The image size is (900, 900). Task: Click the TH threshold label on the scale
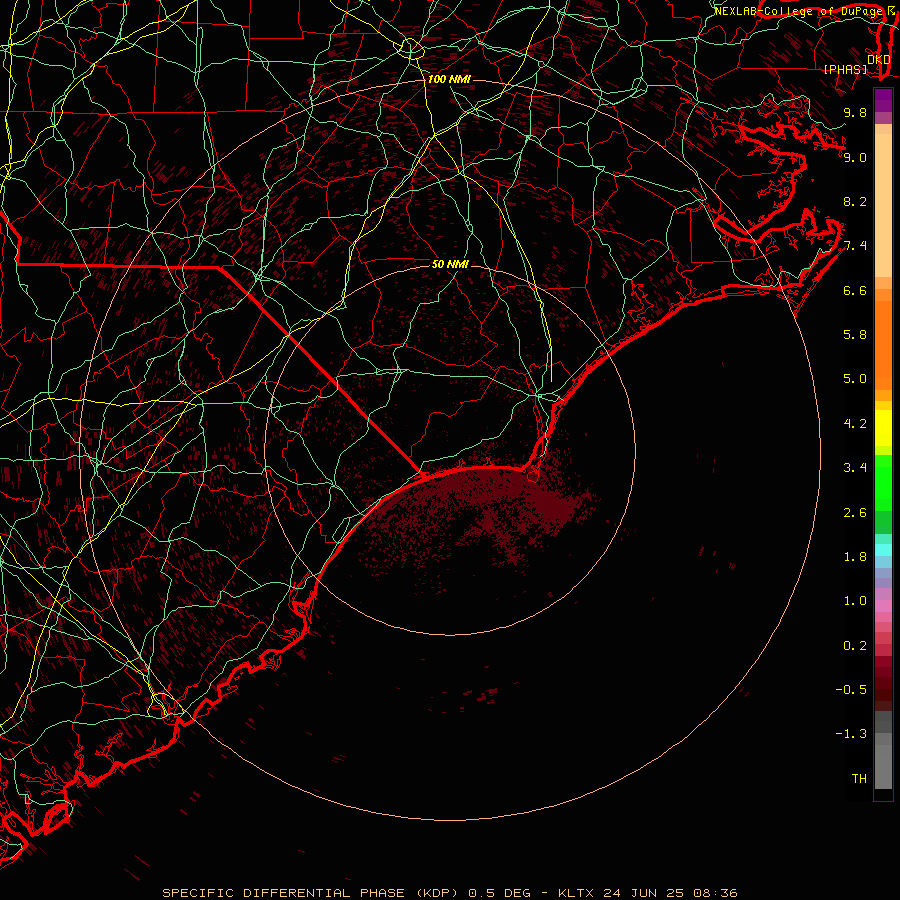[859, 779]
